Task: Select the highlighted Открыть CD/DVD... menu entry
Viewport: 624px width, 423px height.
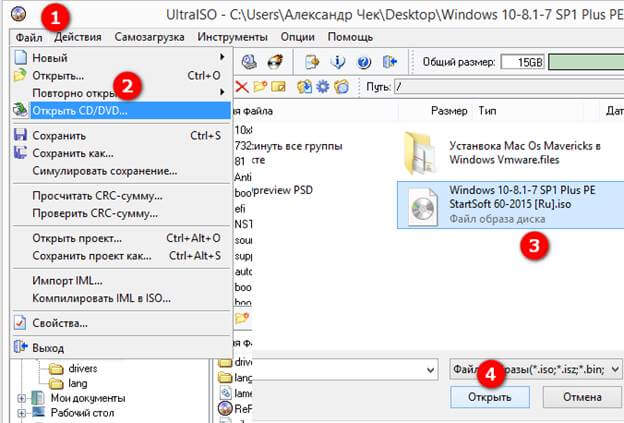Action: [130, 111]
